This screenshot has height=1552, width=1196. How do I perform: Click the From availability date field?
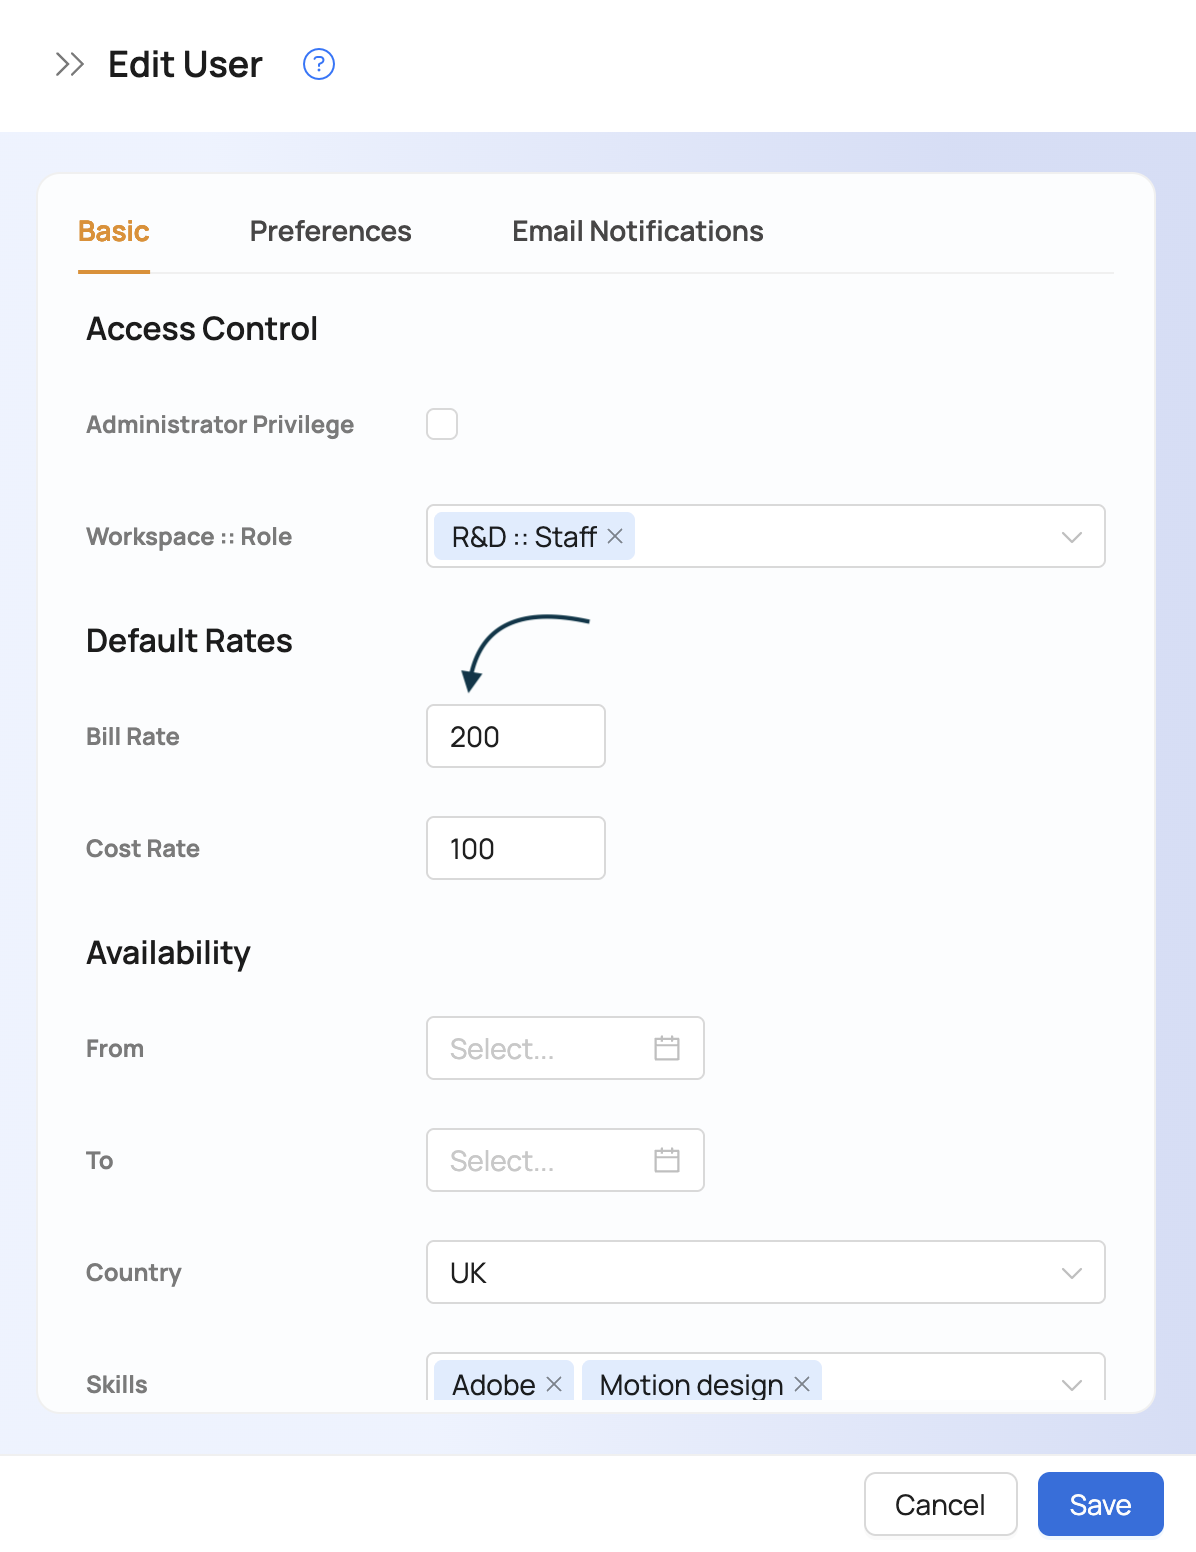pos(540,1048)
